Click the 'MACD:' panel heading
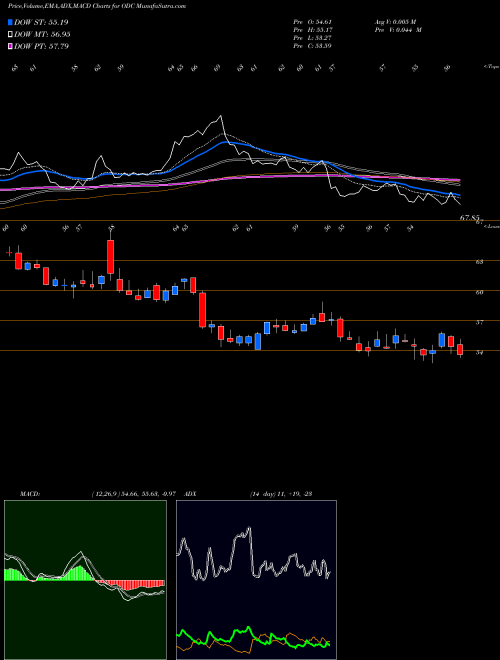The image size is (500, 660). tap(30, 494)
